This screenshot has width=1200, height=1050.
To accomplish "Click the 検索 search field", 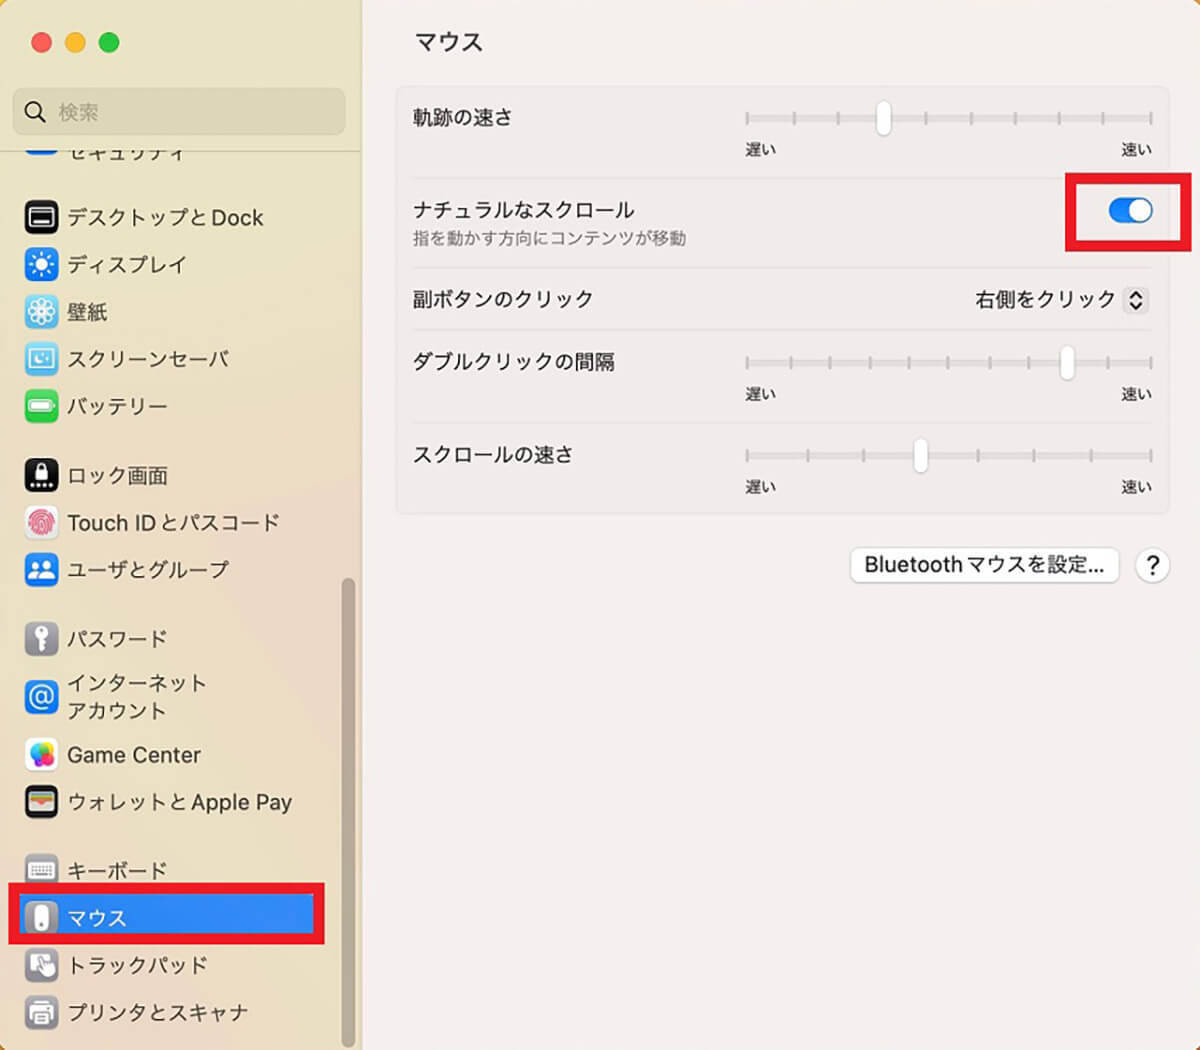I will [180, 112].
